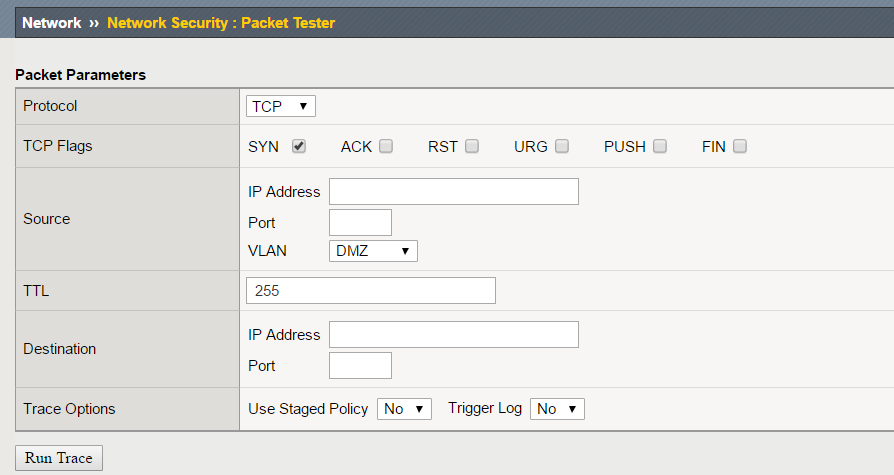Select the Destination IP Address field

tap(454, 335)
